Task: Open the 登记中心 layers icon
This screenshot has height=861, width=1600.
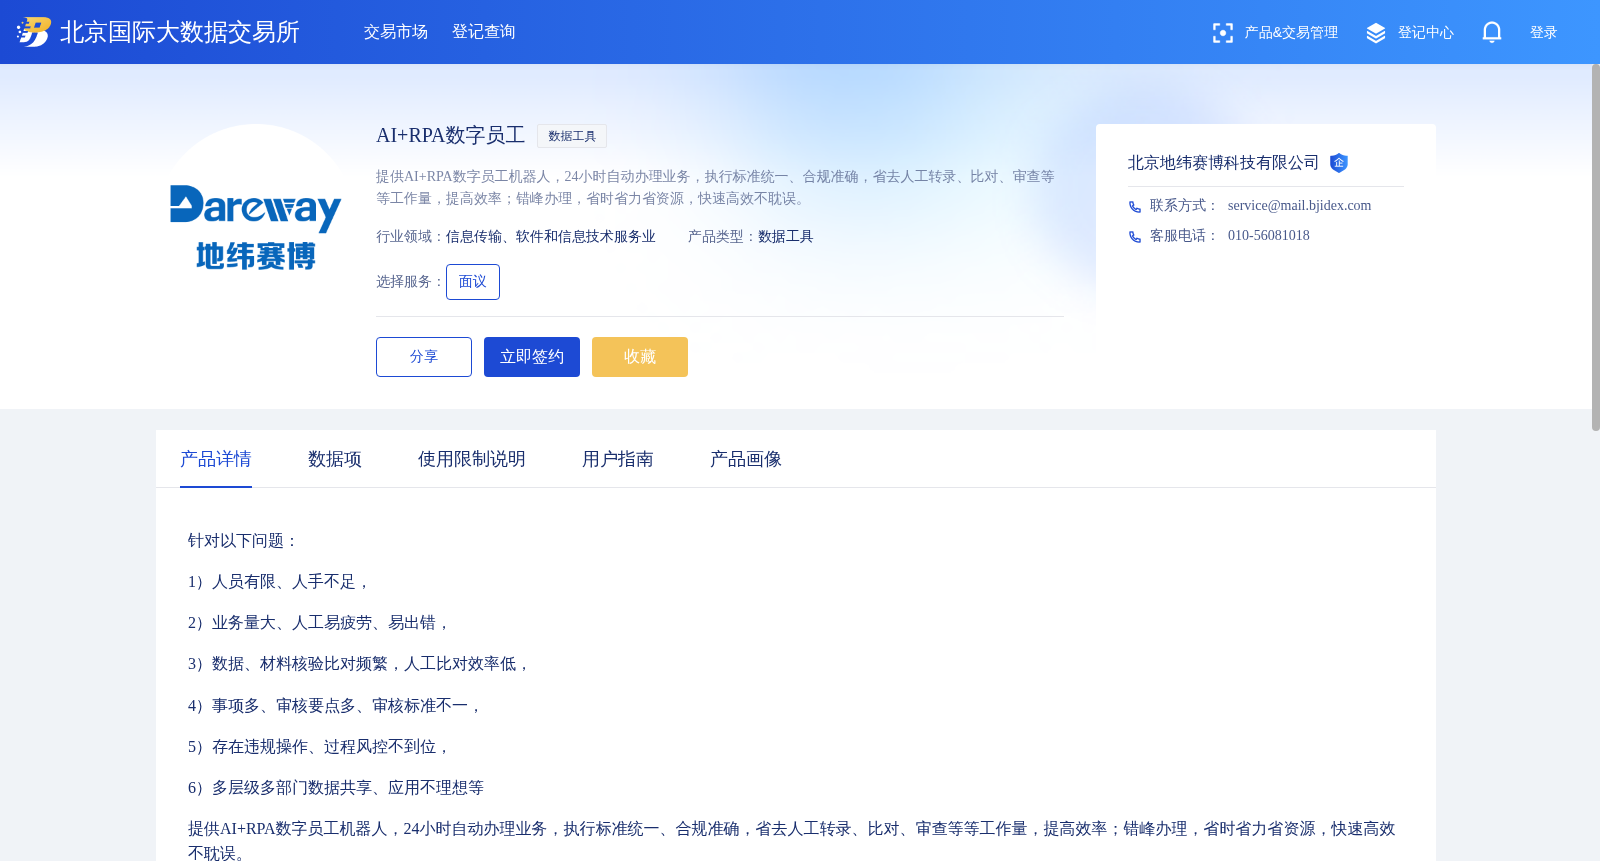Action: tap(1376, 33)
